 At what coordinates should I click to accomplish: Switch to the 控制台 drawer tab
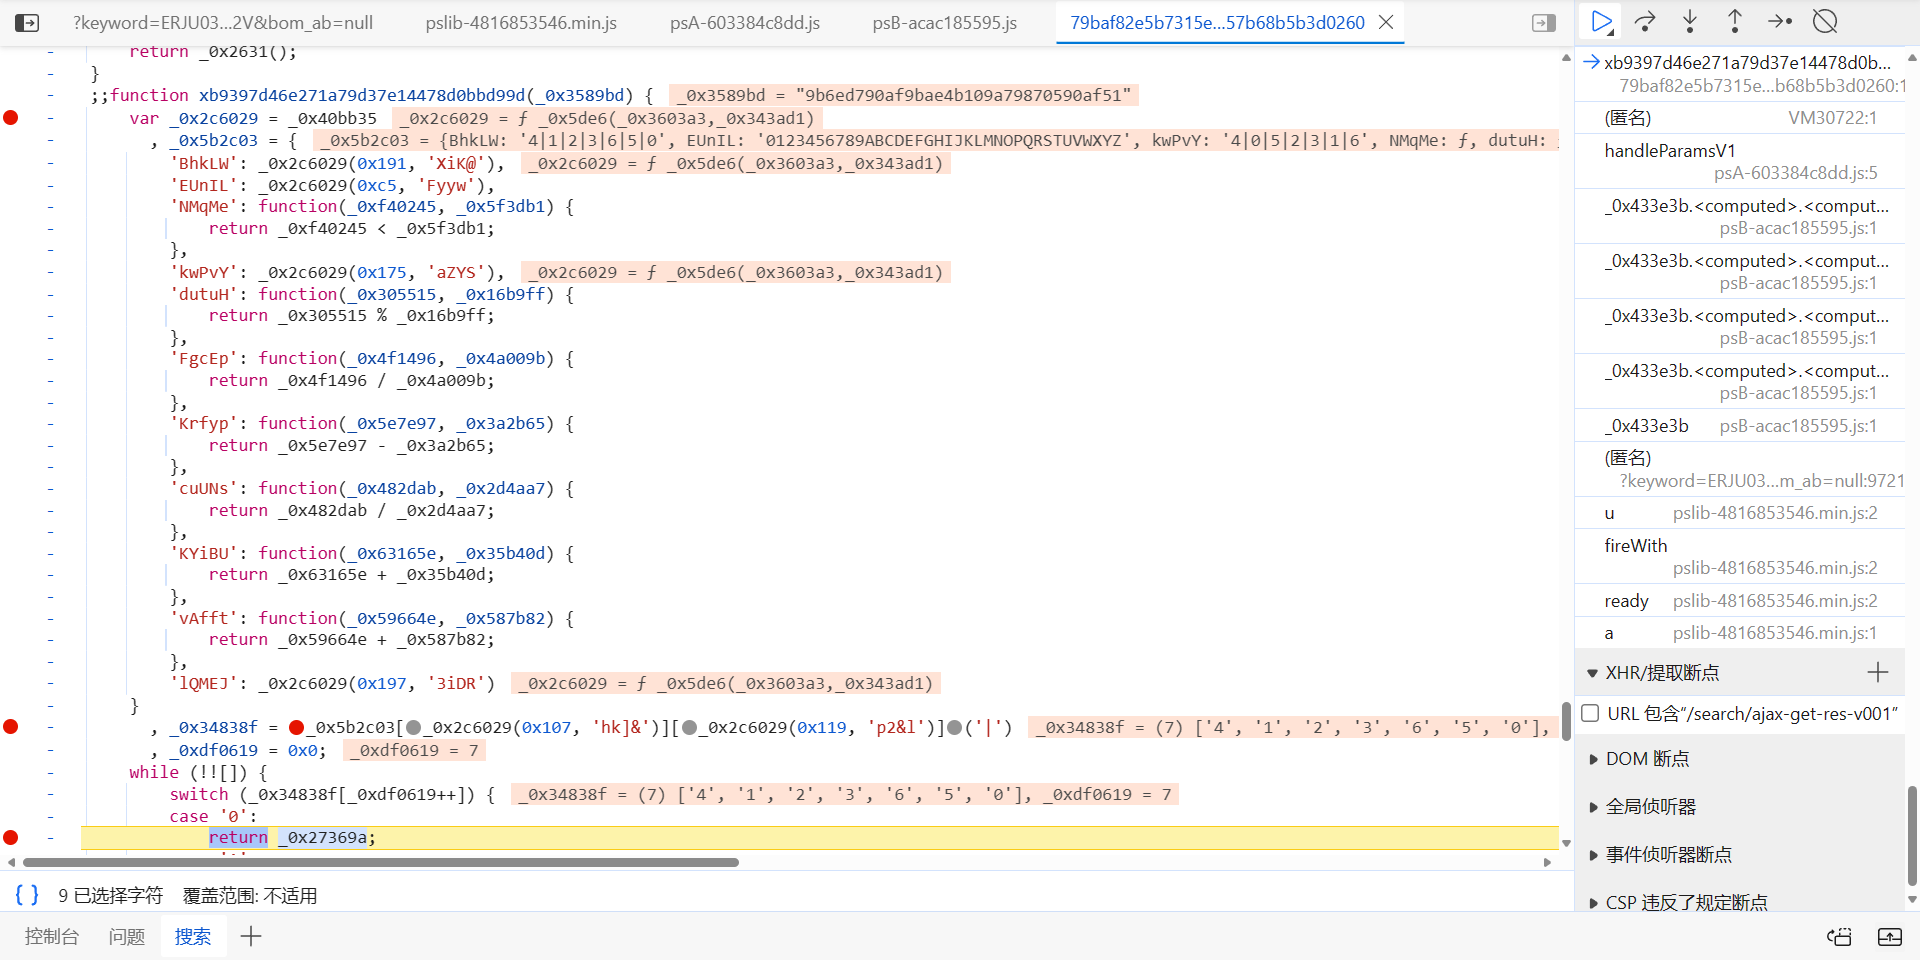[52, 936]
